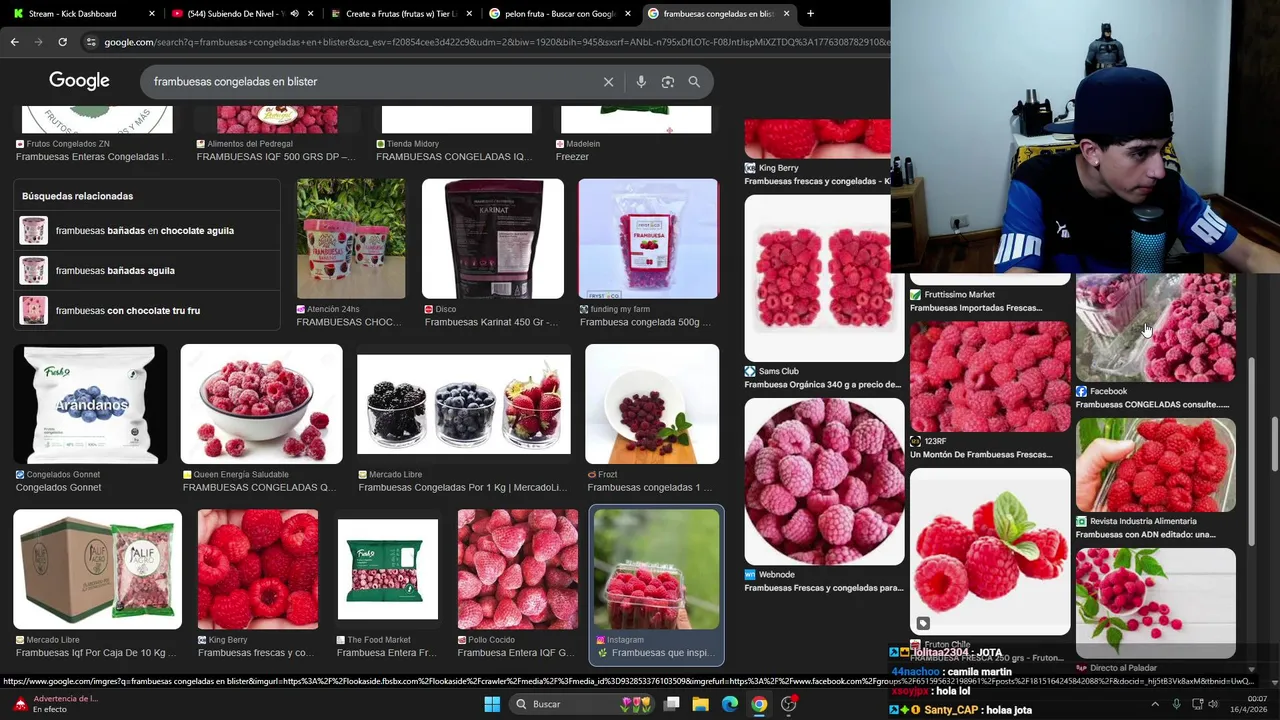
Task: Open Queen Energía Saludable frambuesas bowl image
Action: [x=261, y=404]
